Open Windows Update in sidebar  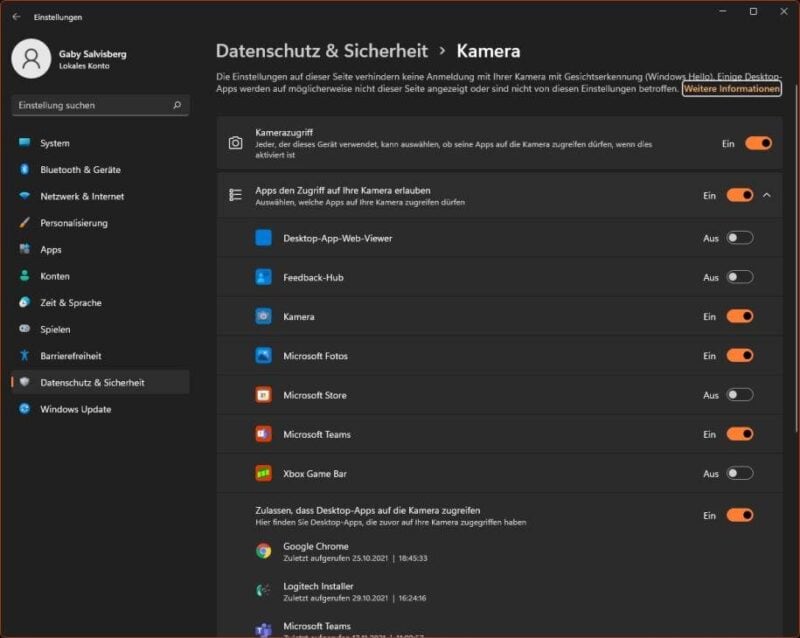click(x=75, y=409)
